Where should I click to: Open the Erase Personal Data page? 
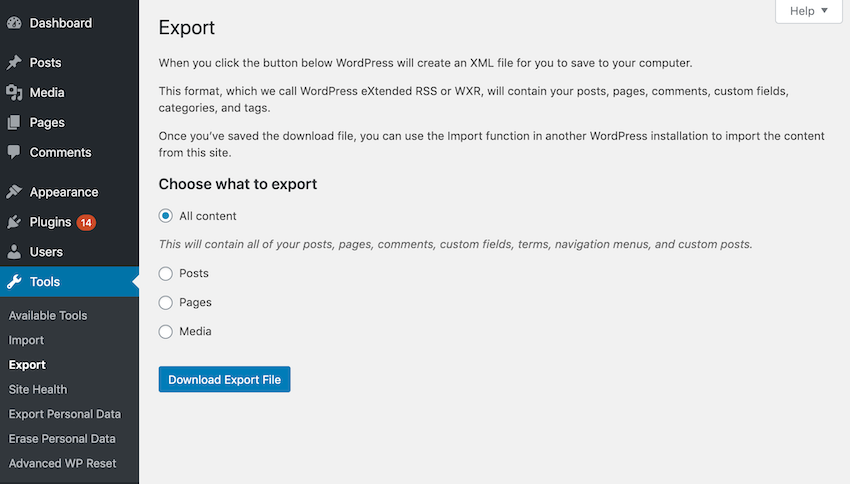(x=62, y=438)
